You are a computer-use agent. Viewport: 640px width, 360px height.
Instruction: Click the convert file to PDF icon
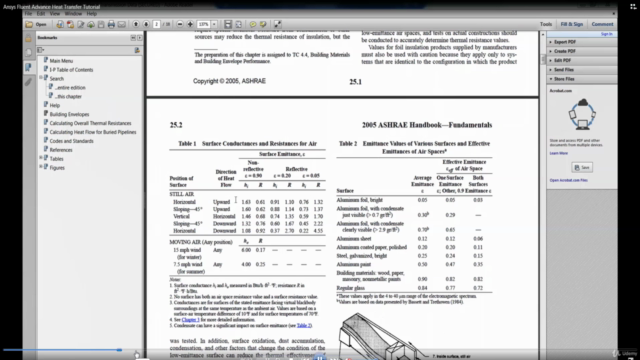[70, 24]
